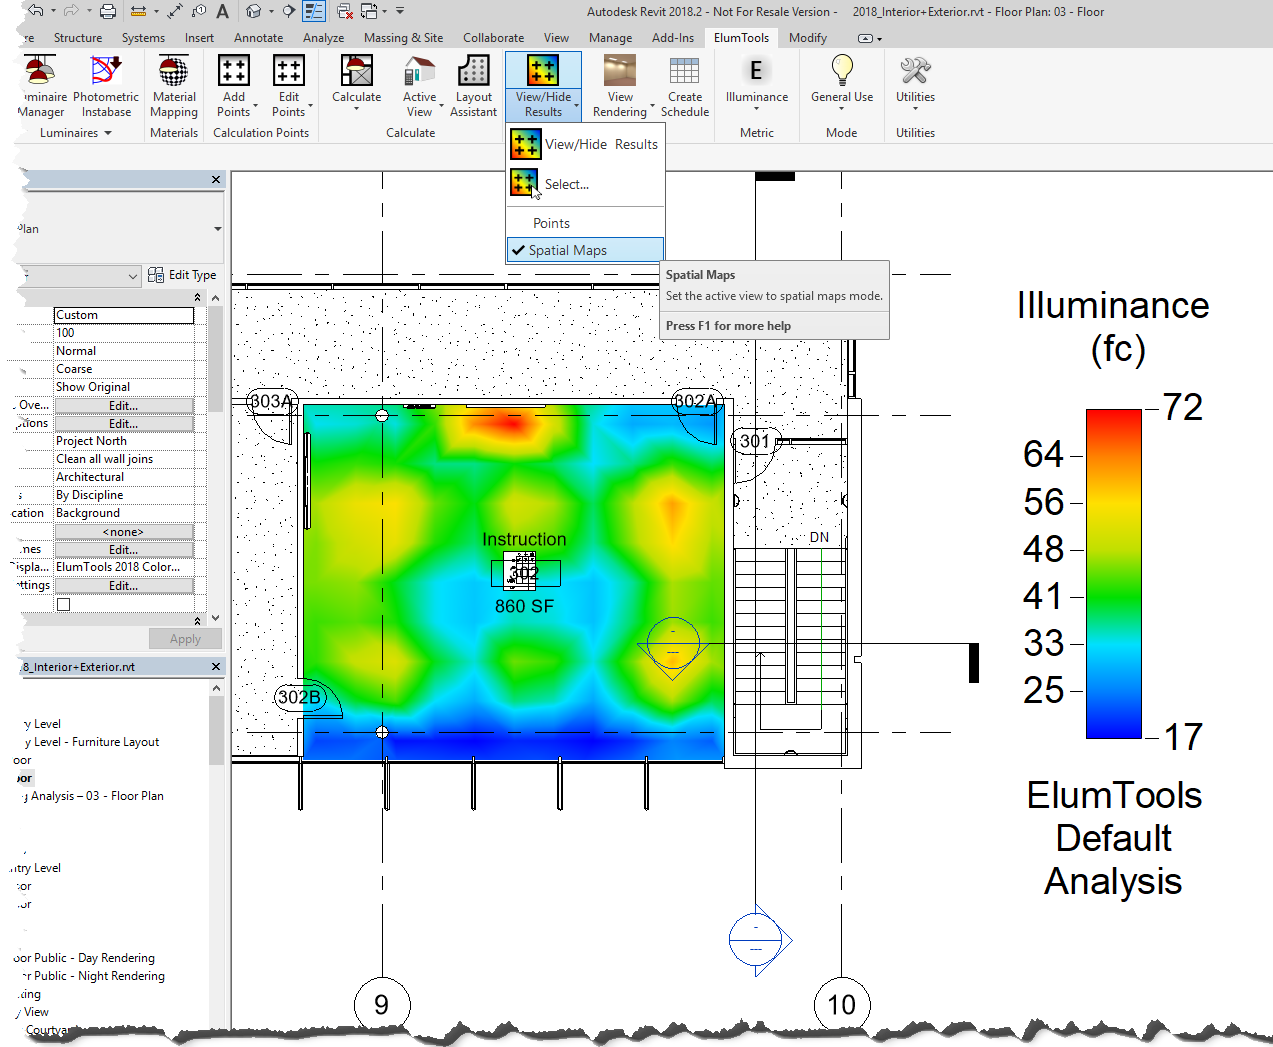Select Public - Night Rendering view
1273x1047 pixels.
[x=99, y=976]
